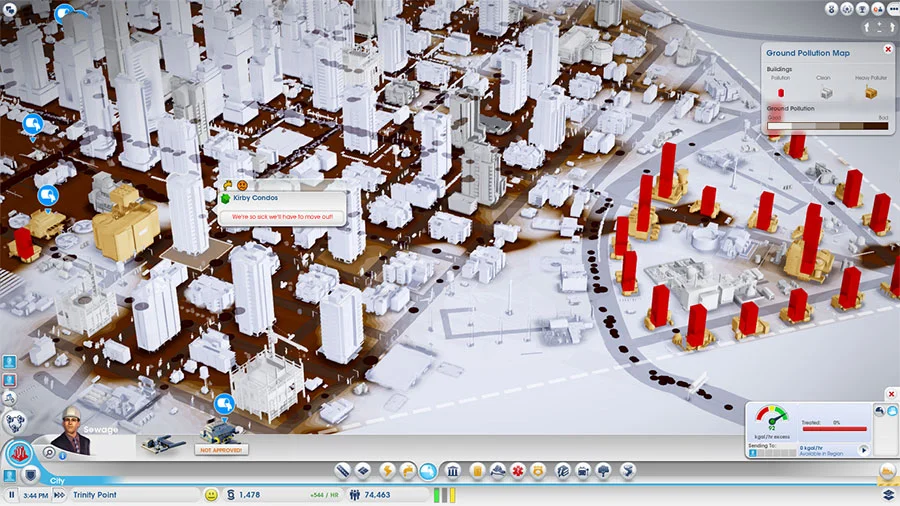
Task: Open the Education menu icon
Action: (x=562, y=471)
